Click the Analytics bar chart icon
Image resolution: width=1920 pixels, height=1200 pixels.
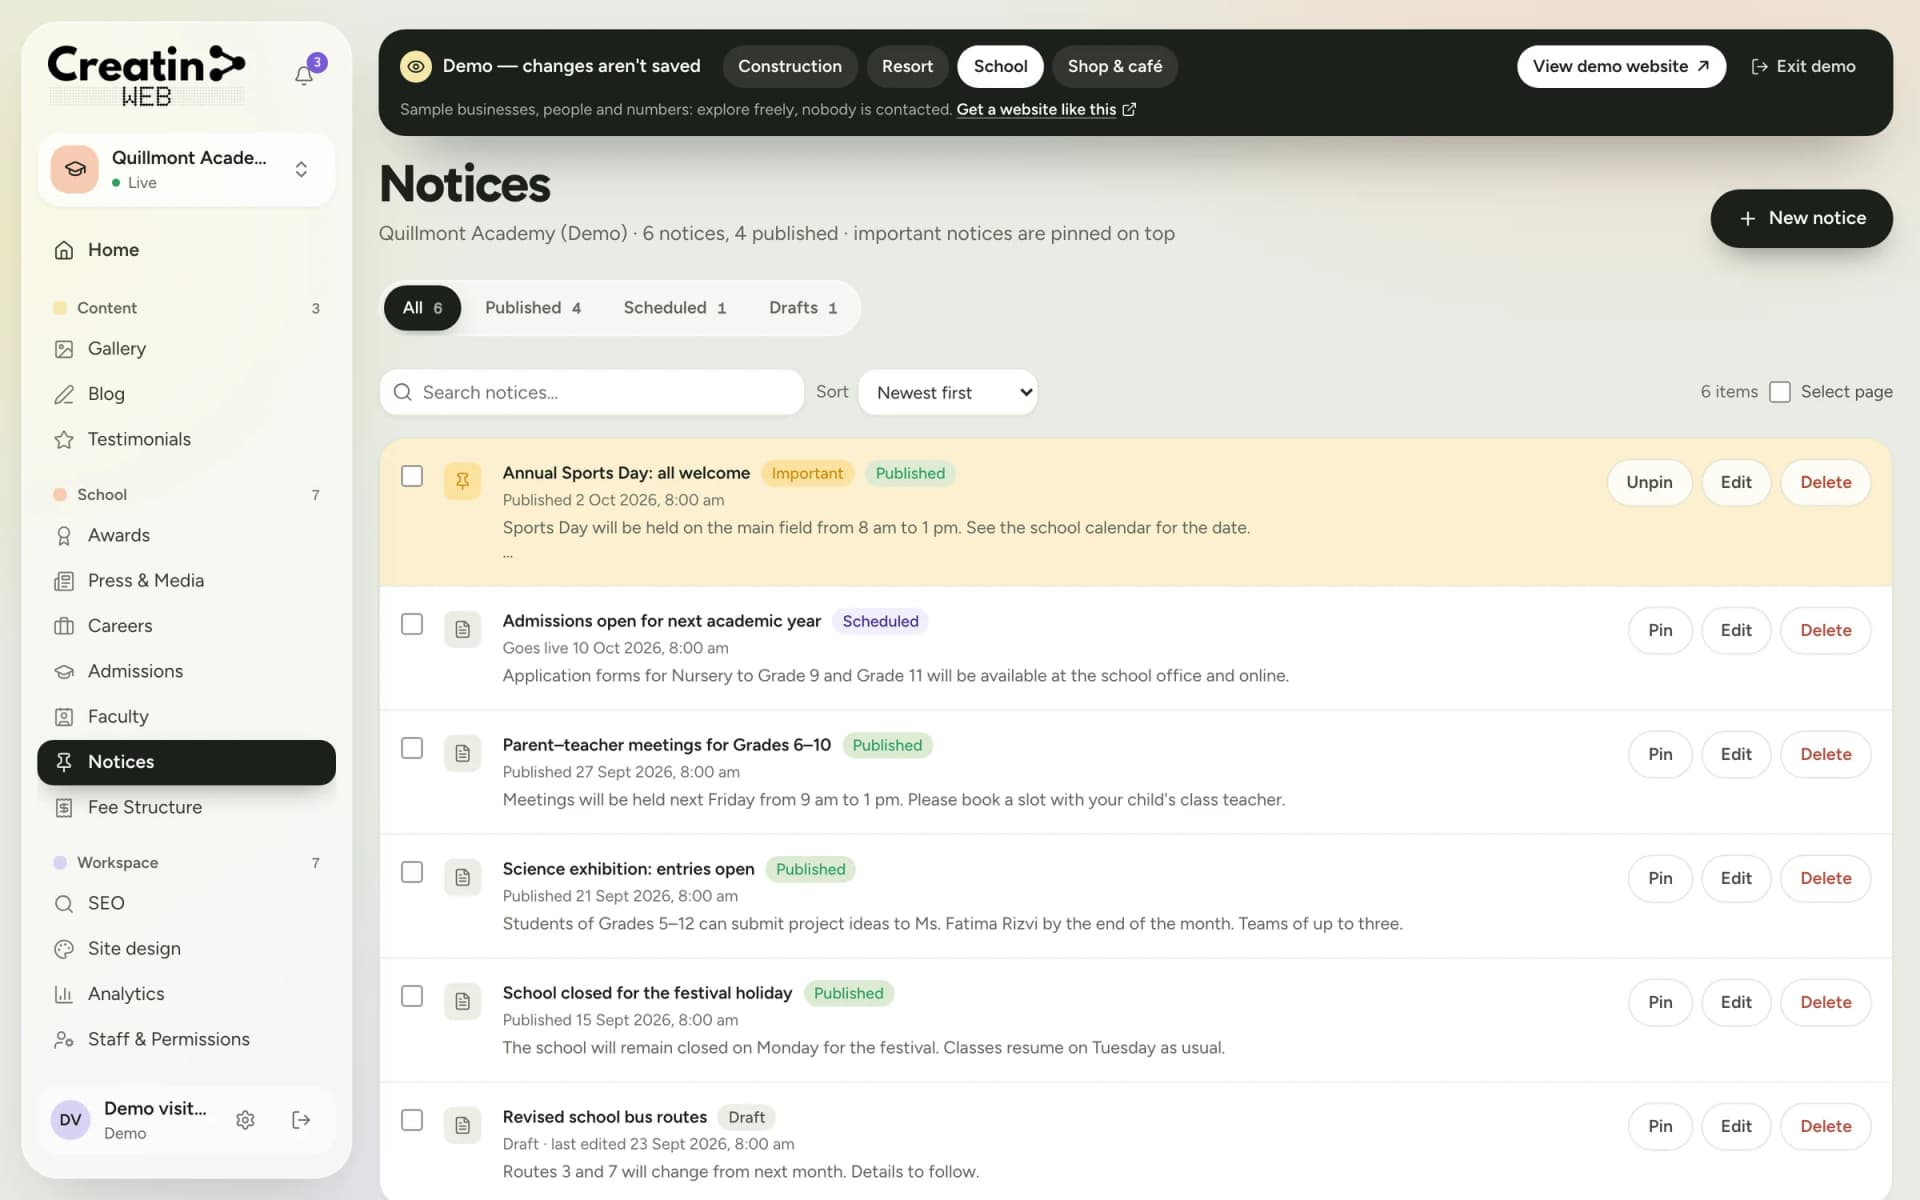pos(64,994)
